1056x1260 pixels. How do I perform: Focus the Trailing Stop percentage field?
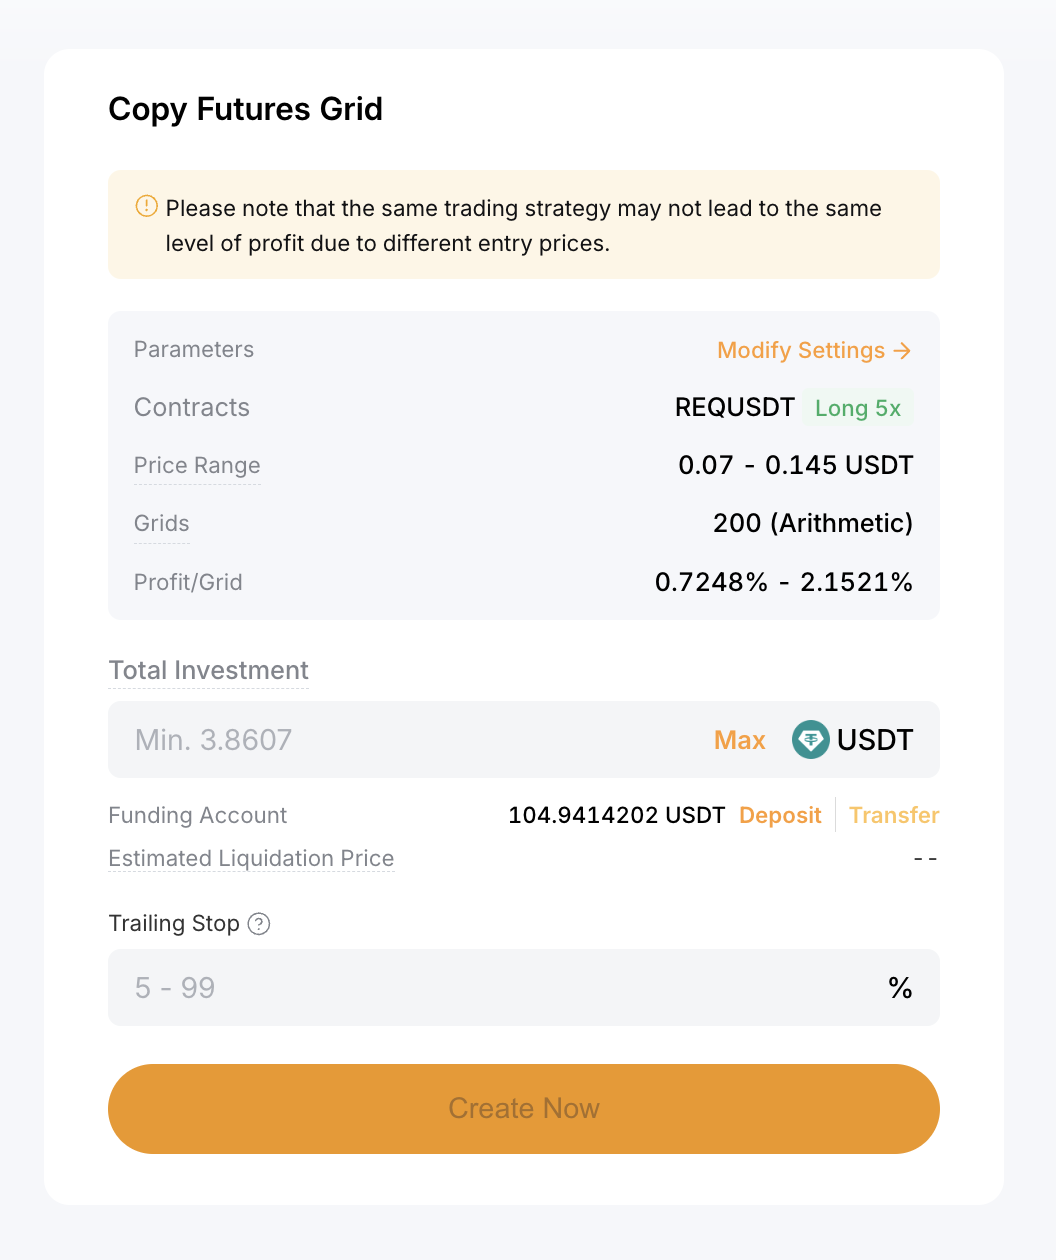tap(524, 988)
